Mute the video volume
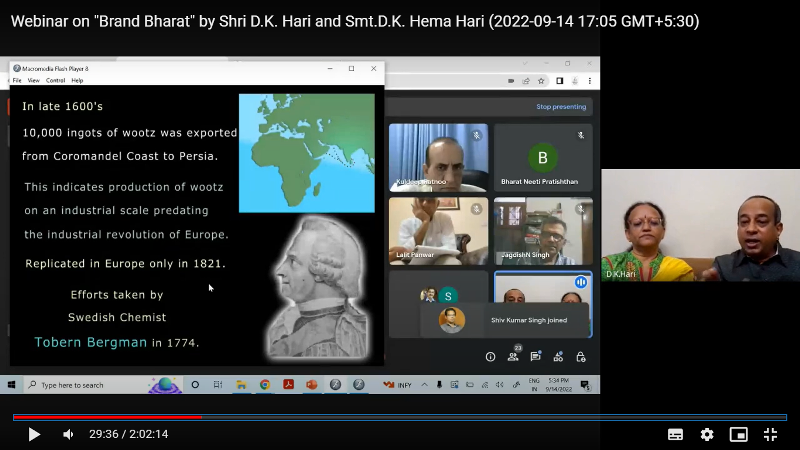 [x=68, y=434]
